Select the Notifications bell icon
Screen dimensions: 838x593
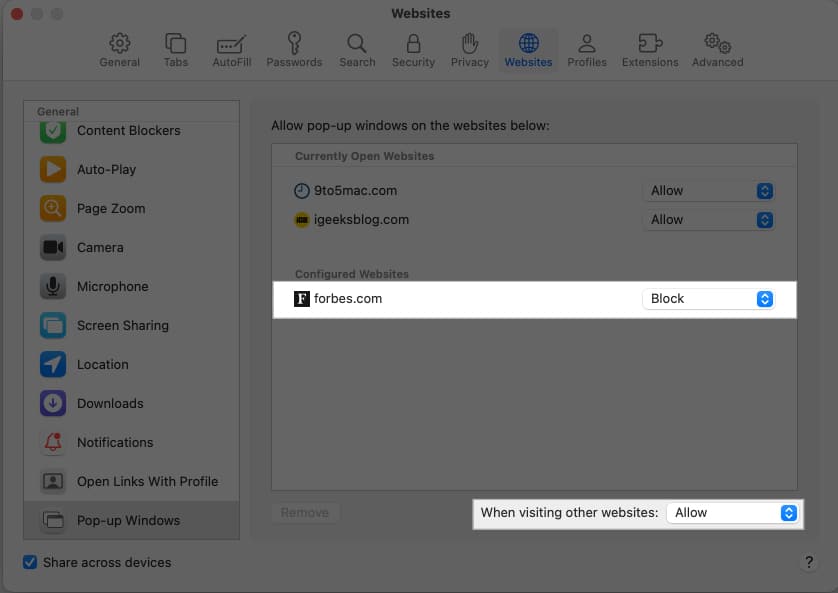point(53,442)
